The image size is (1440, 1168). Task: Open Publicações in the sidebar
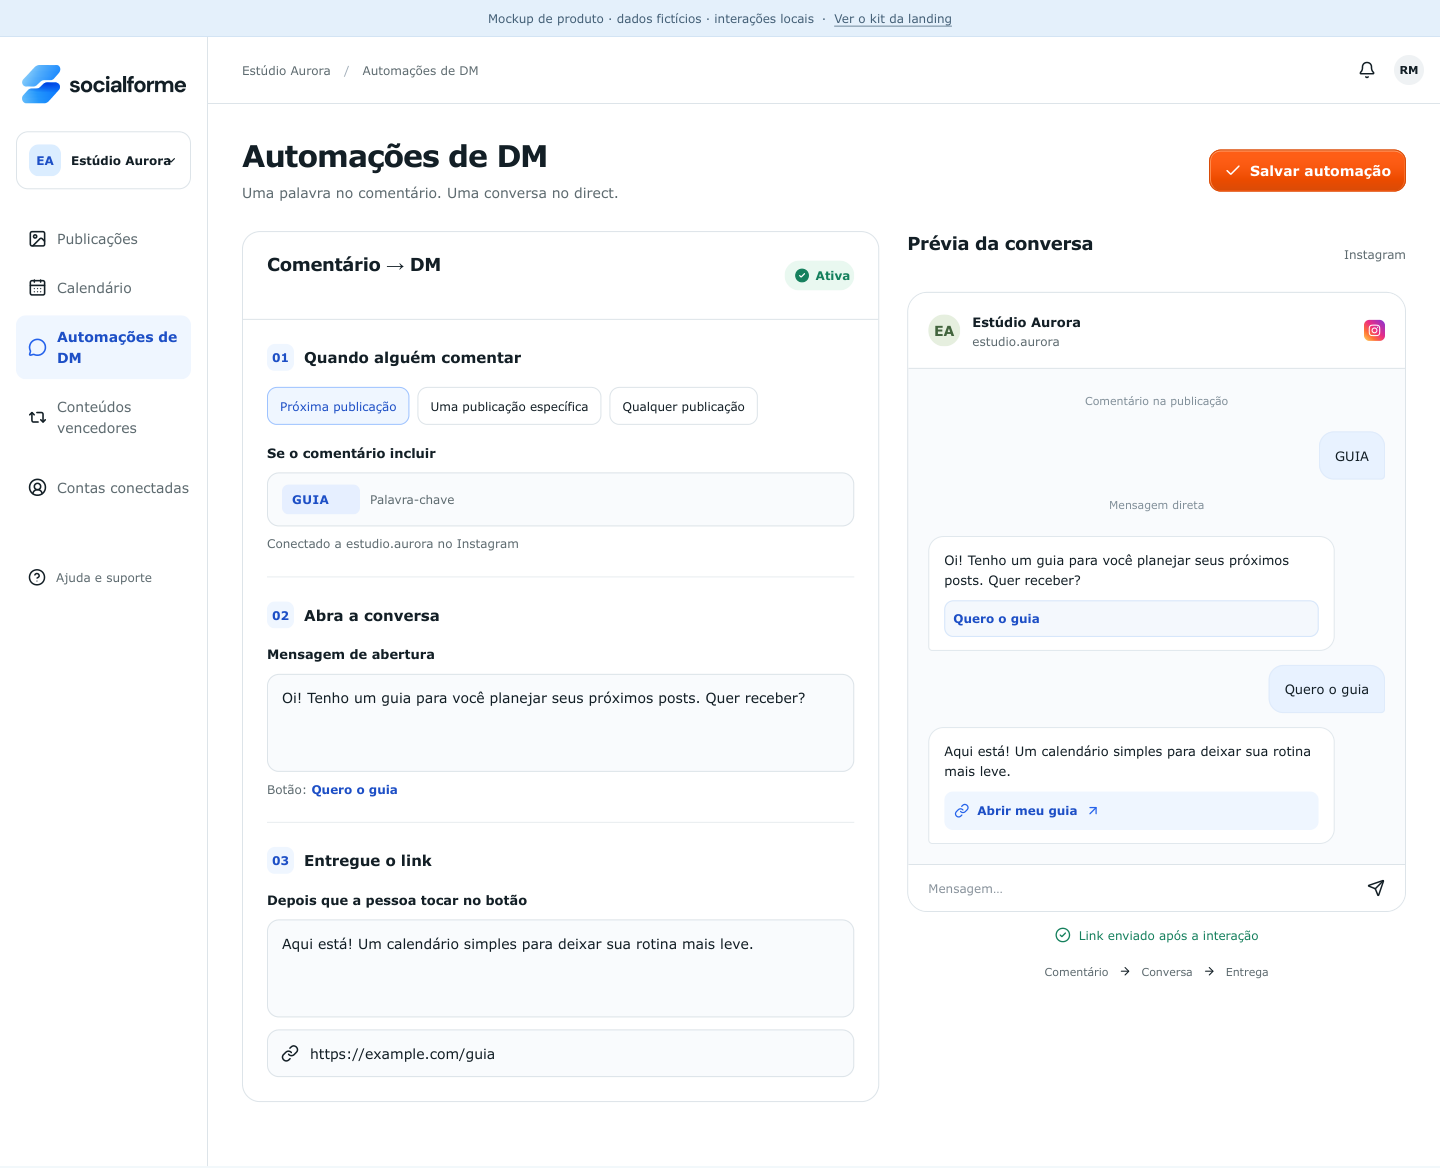pyautogui.click(x=103, y=239)
